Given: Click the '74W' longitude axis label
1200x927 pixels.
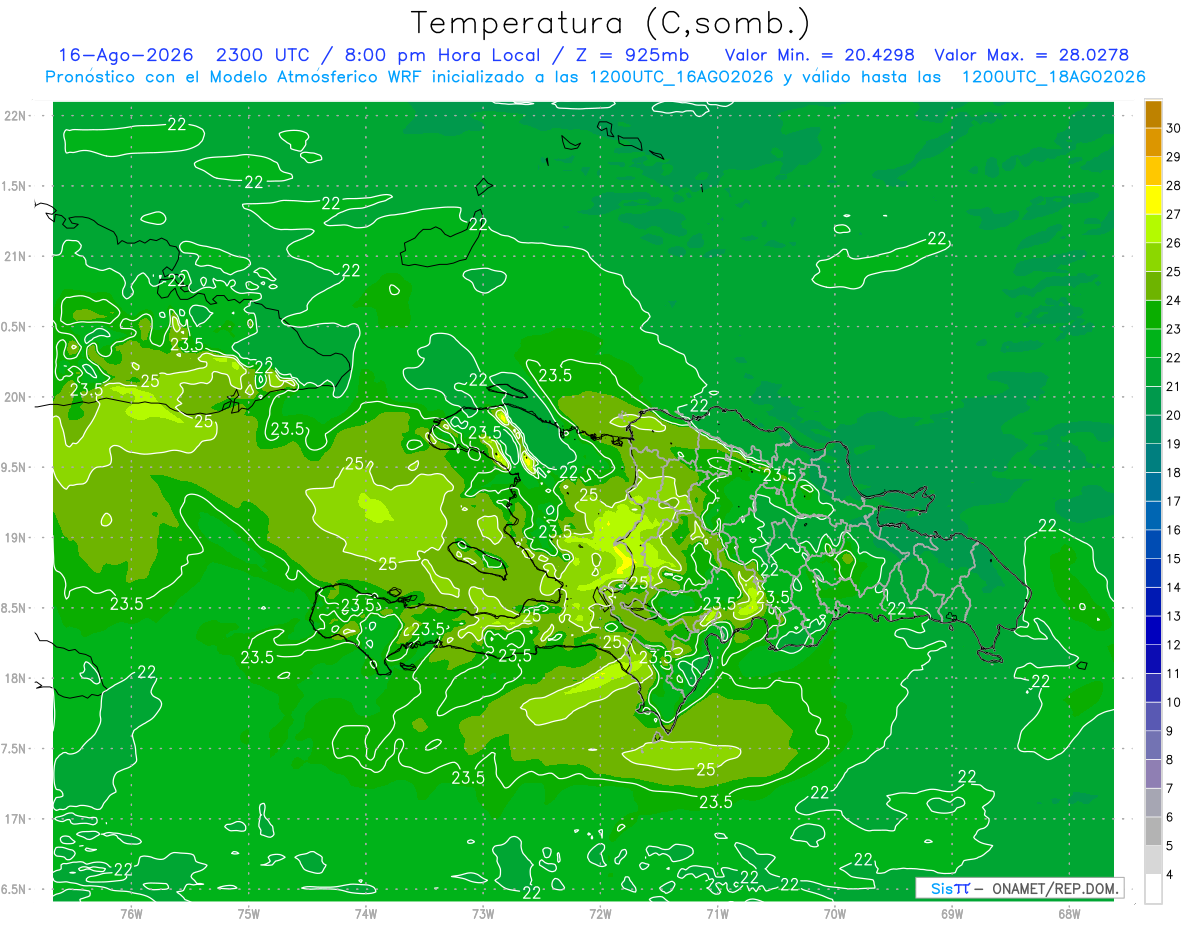Looking at the screenshot, I should tap(366, 913).
